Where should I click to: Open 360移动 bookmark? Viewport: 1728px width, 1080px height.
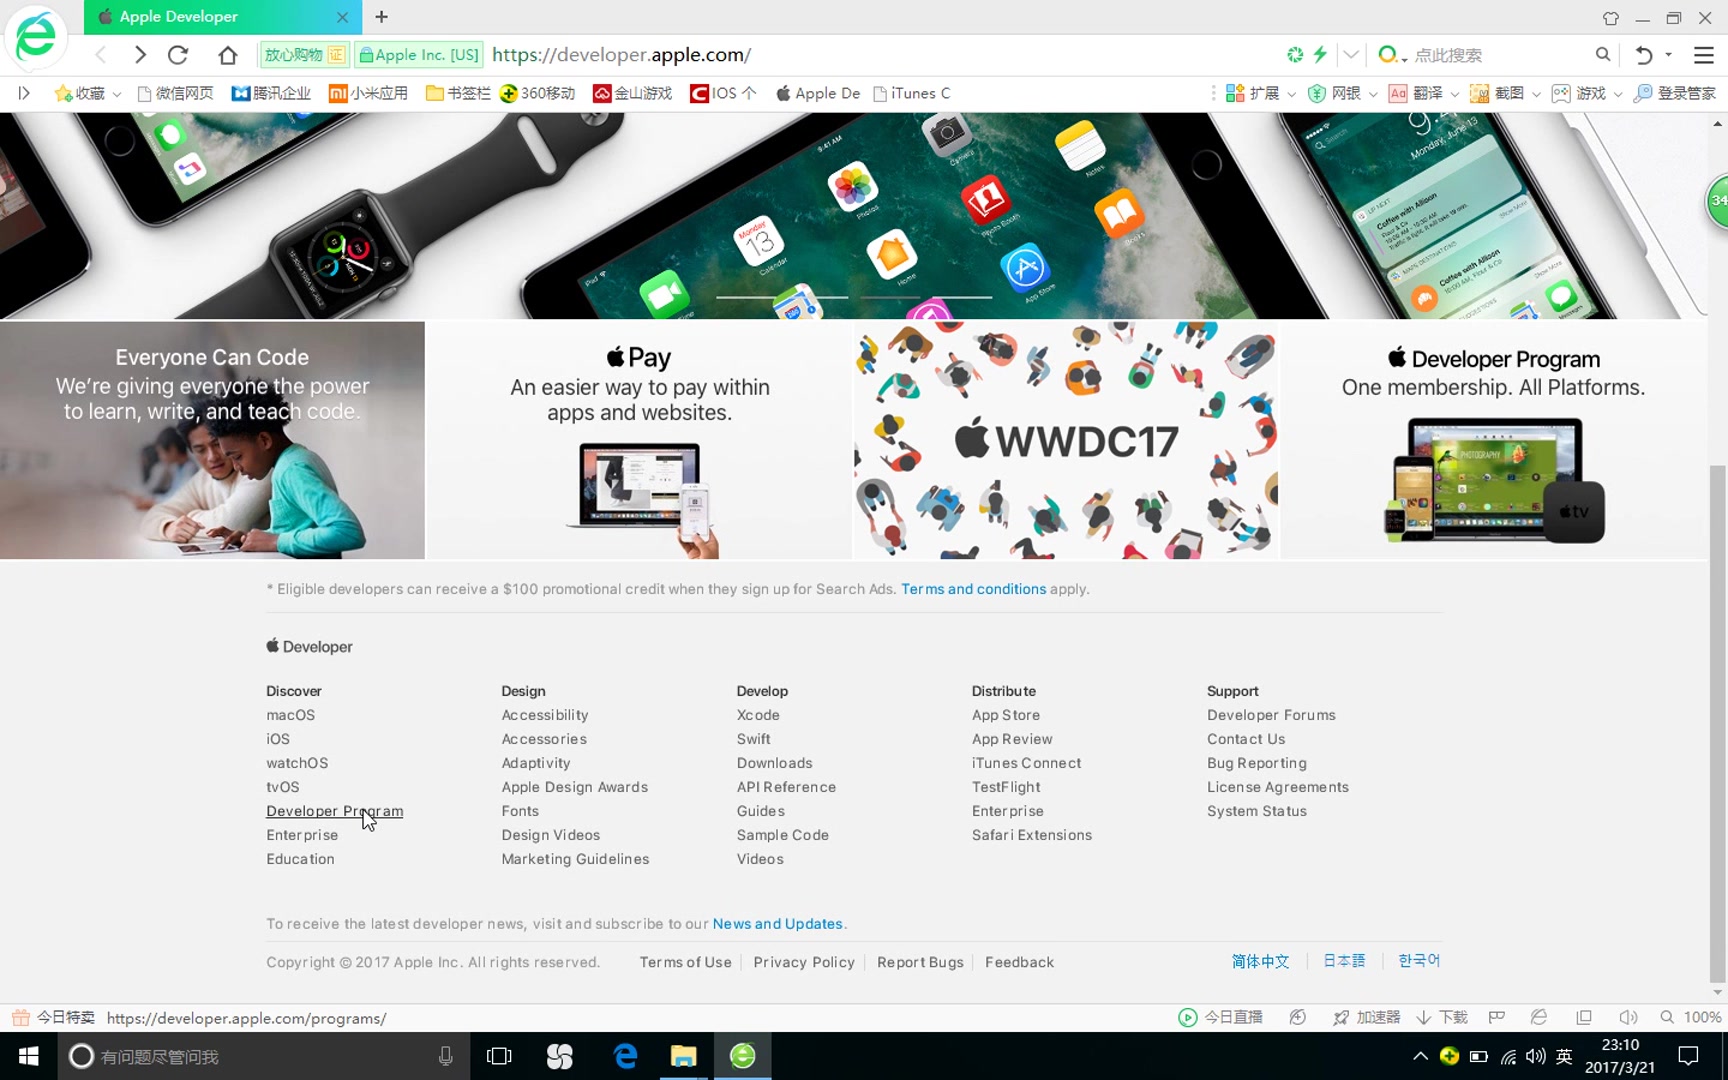pyautogui.click(x=537, y=93)
